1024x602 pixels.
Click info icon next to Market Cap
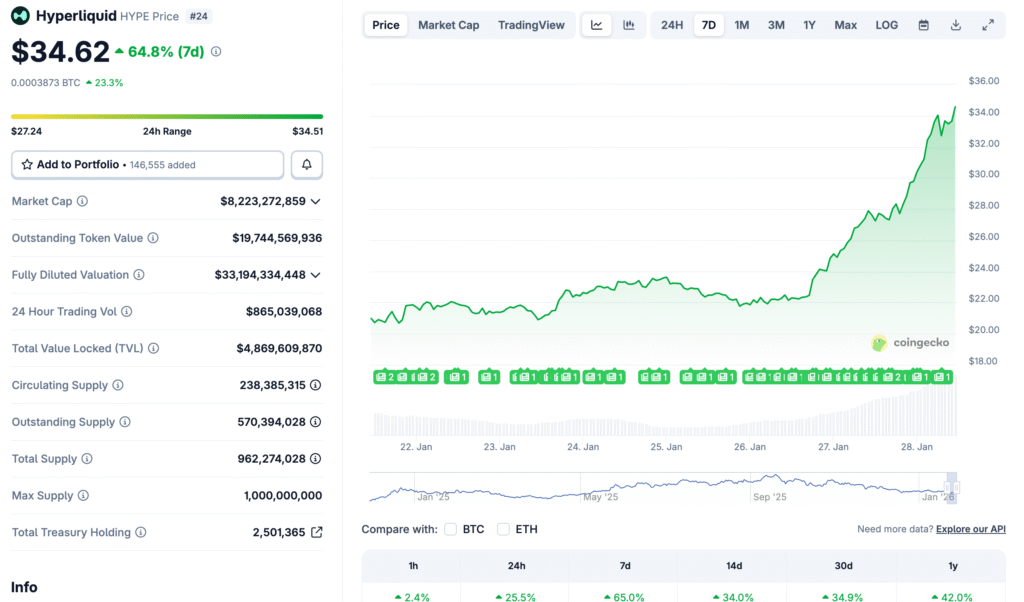click(x=82, y=201)
